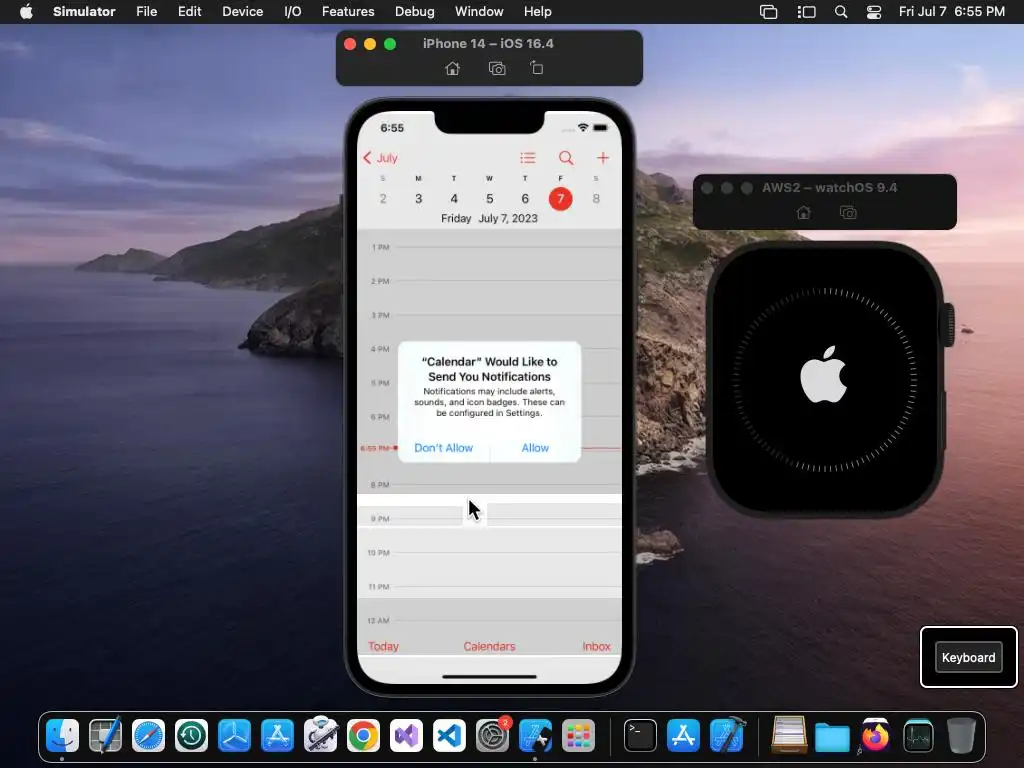Viewport: 1024px width, 768px height.
Task: Tap Don't Allow in the notification alert
Action: click(443, 448)
